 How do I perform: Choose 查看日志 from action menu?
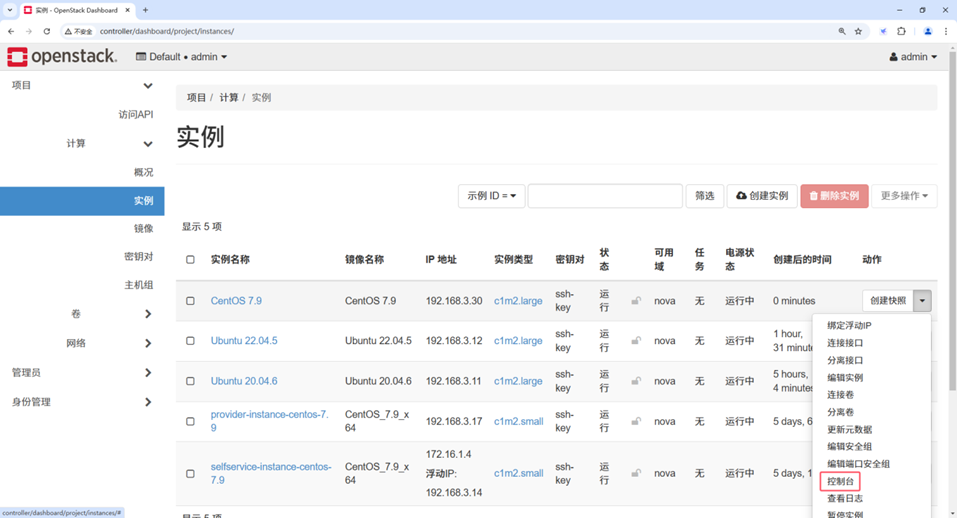[845, 498]
